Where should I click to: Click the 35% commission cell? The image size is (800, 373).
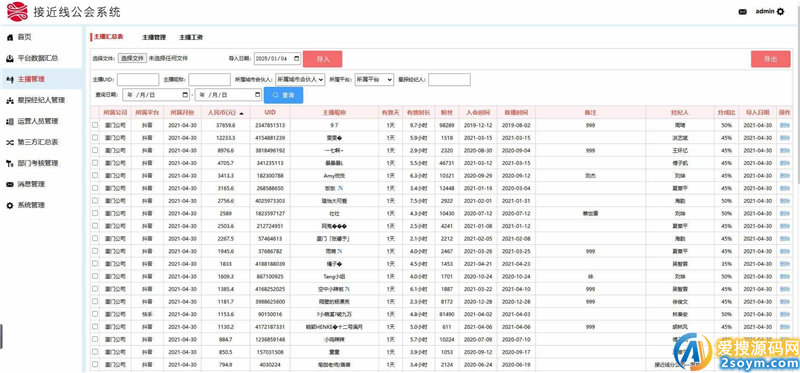pos(726,264)
